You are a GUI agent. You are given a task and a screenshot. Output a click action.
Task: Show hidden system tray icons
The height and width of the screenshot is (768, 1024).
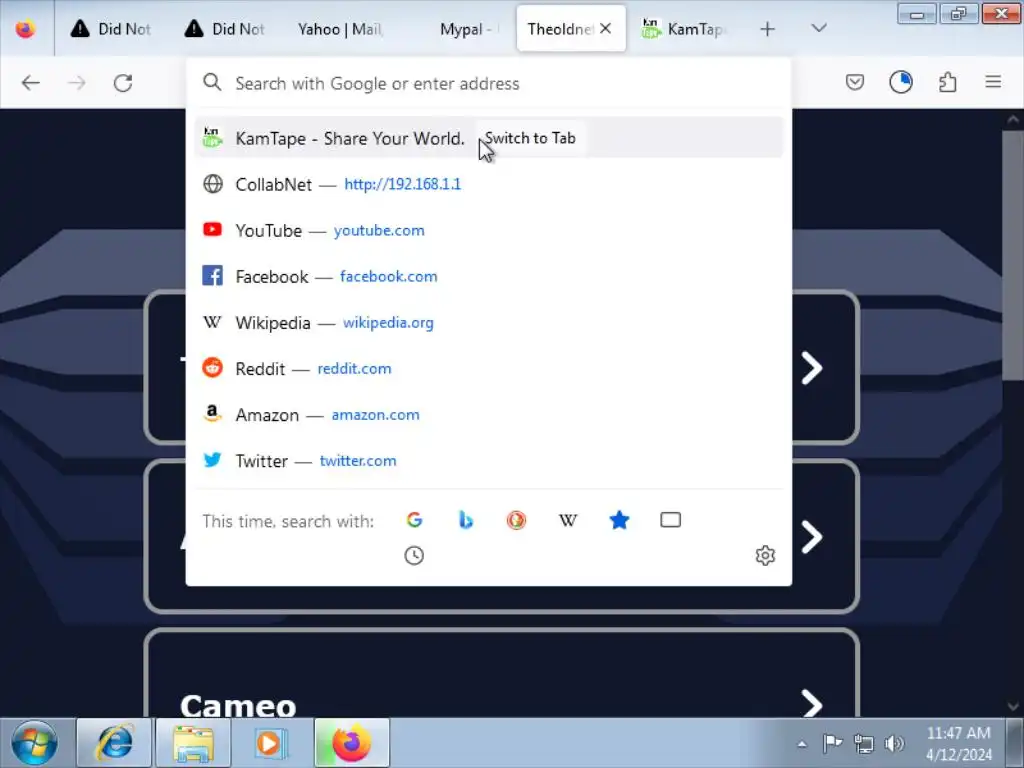802,744
